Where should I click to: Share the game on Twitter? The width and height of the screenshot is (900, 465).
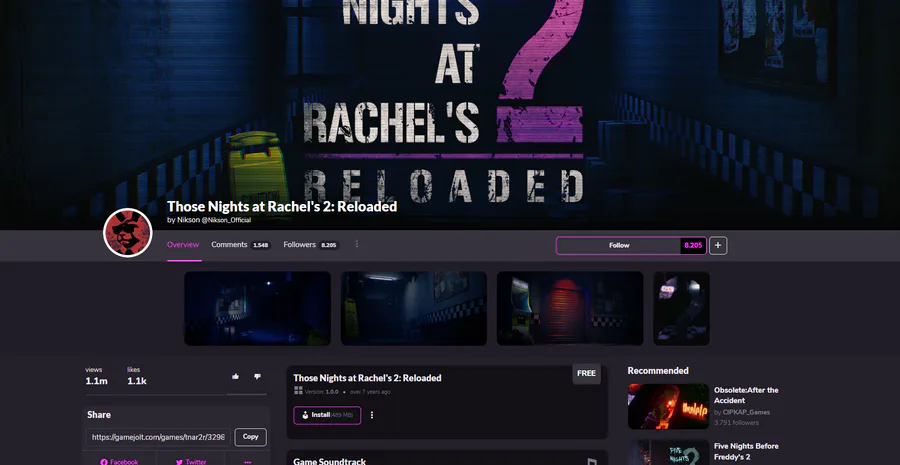pos(191,462)
